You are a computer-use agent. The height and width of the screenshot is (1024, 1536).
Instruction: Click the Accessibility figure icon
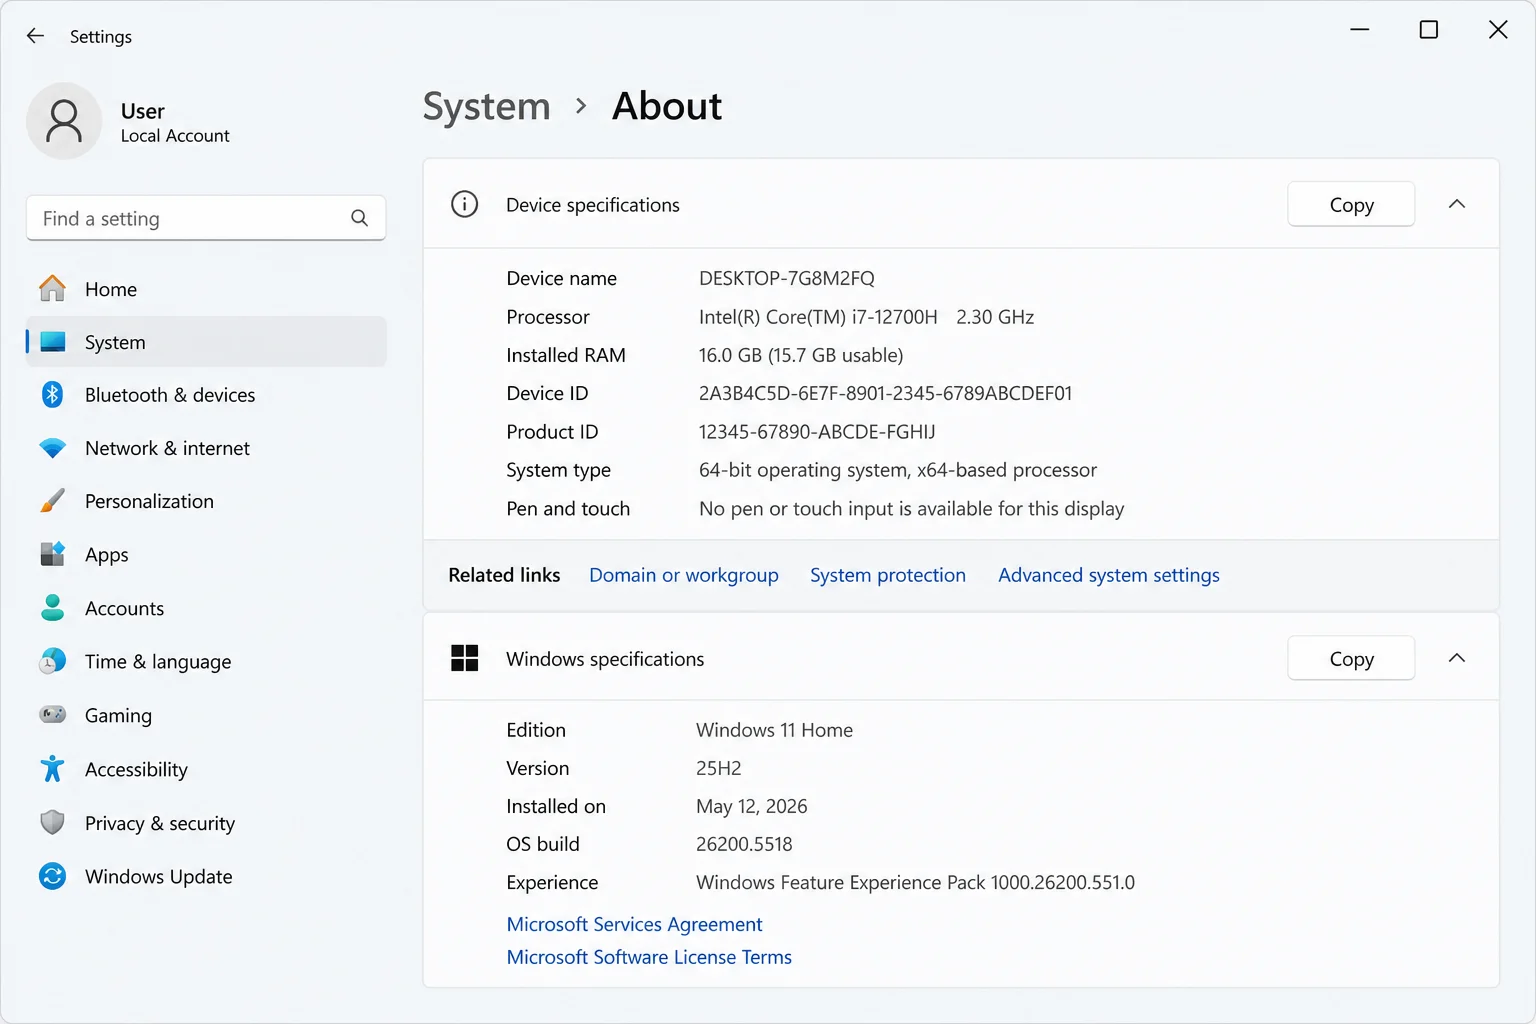[x=52, y=769]
